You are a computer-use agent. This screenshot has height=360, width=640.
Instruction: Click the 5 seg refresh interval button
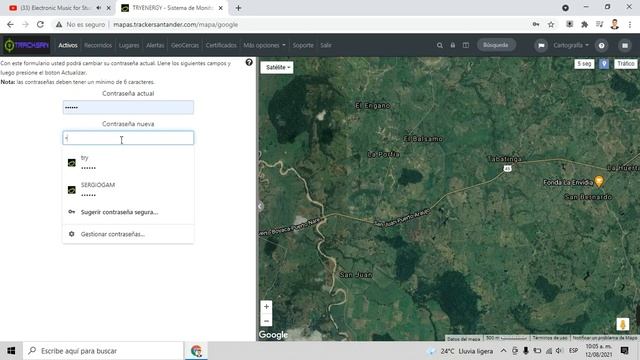point(584,64)
